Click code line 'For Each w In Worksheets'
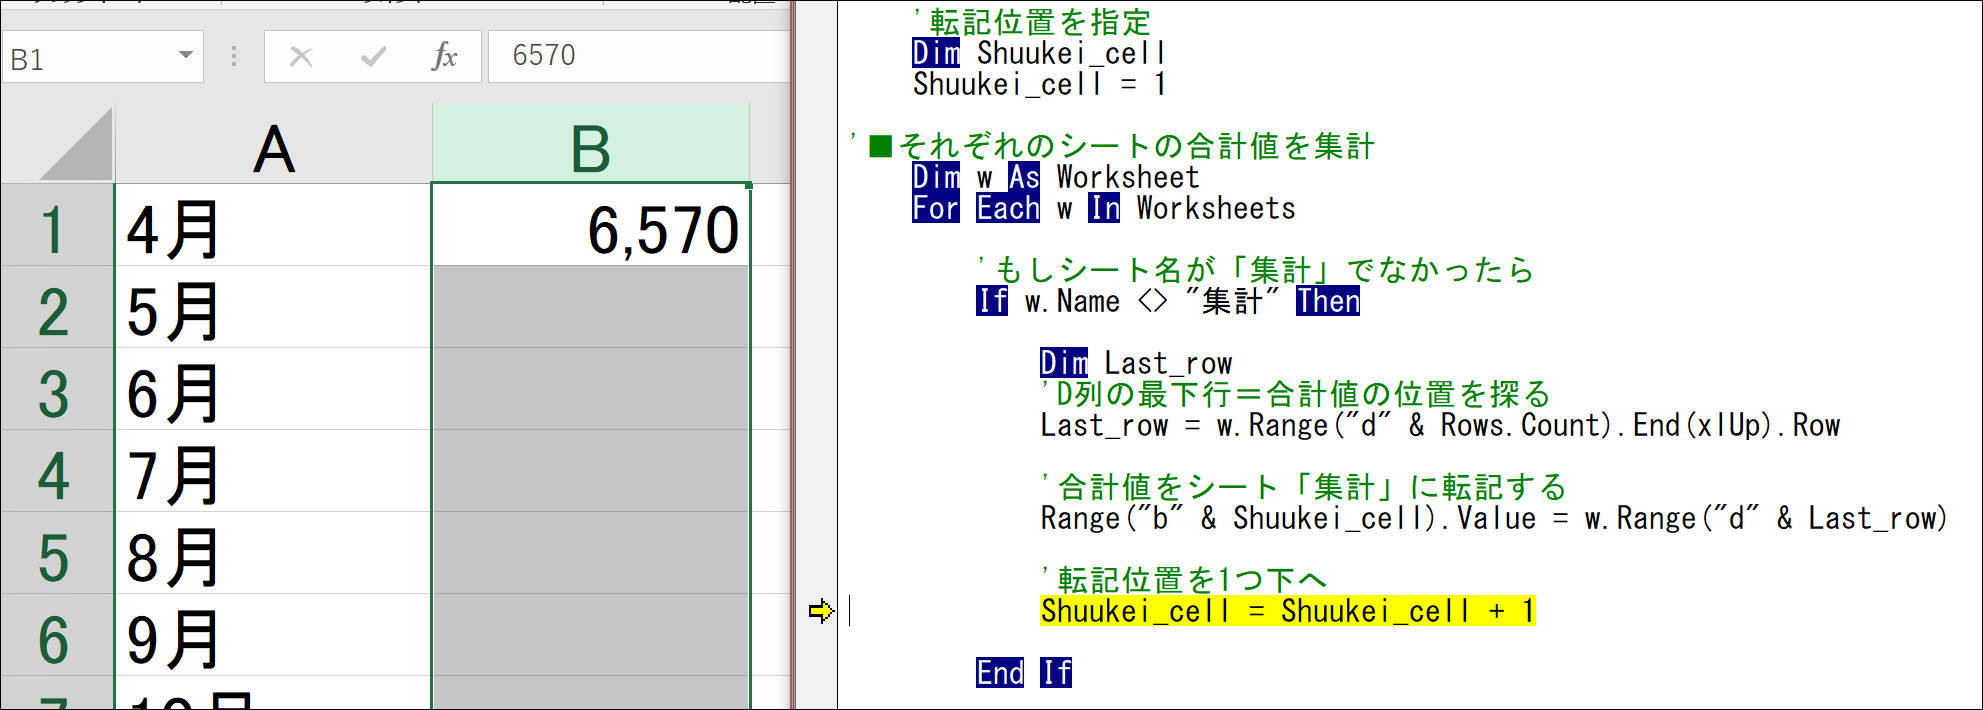 pyautogui.click(x=1104, y=208)
